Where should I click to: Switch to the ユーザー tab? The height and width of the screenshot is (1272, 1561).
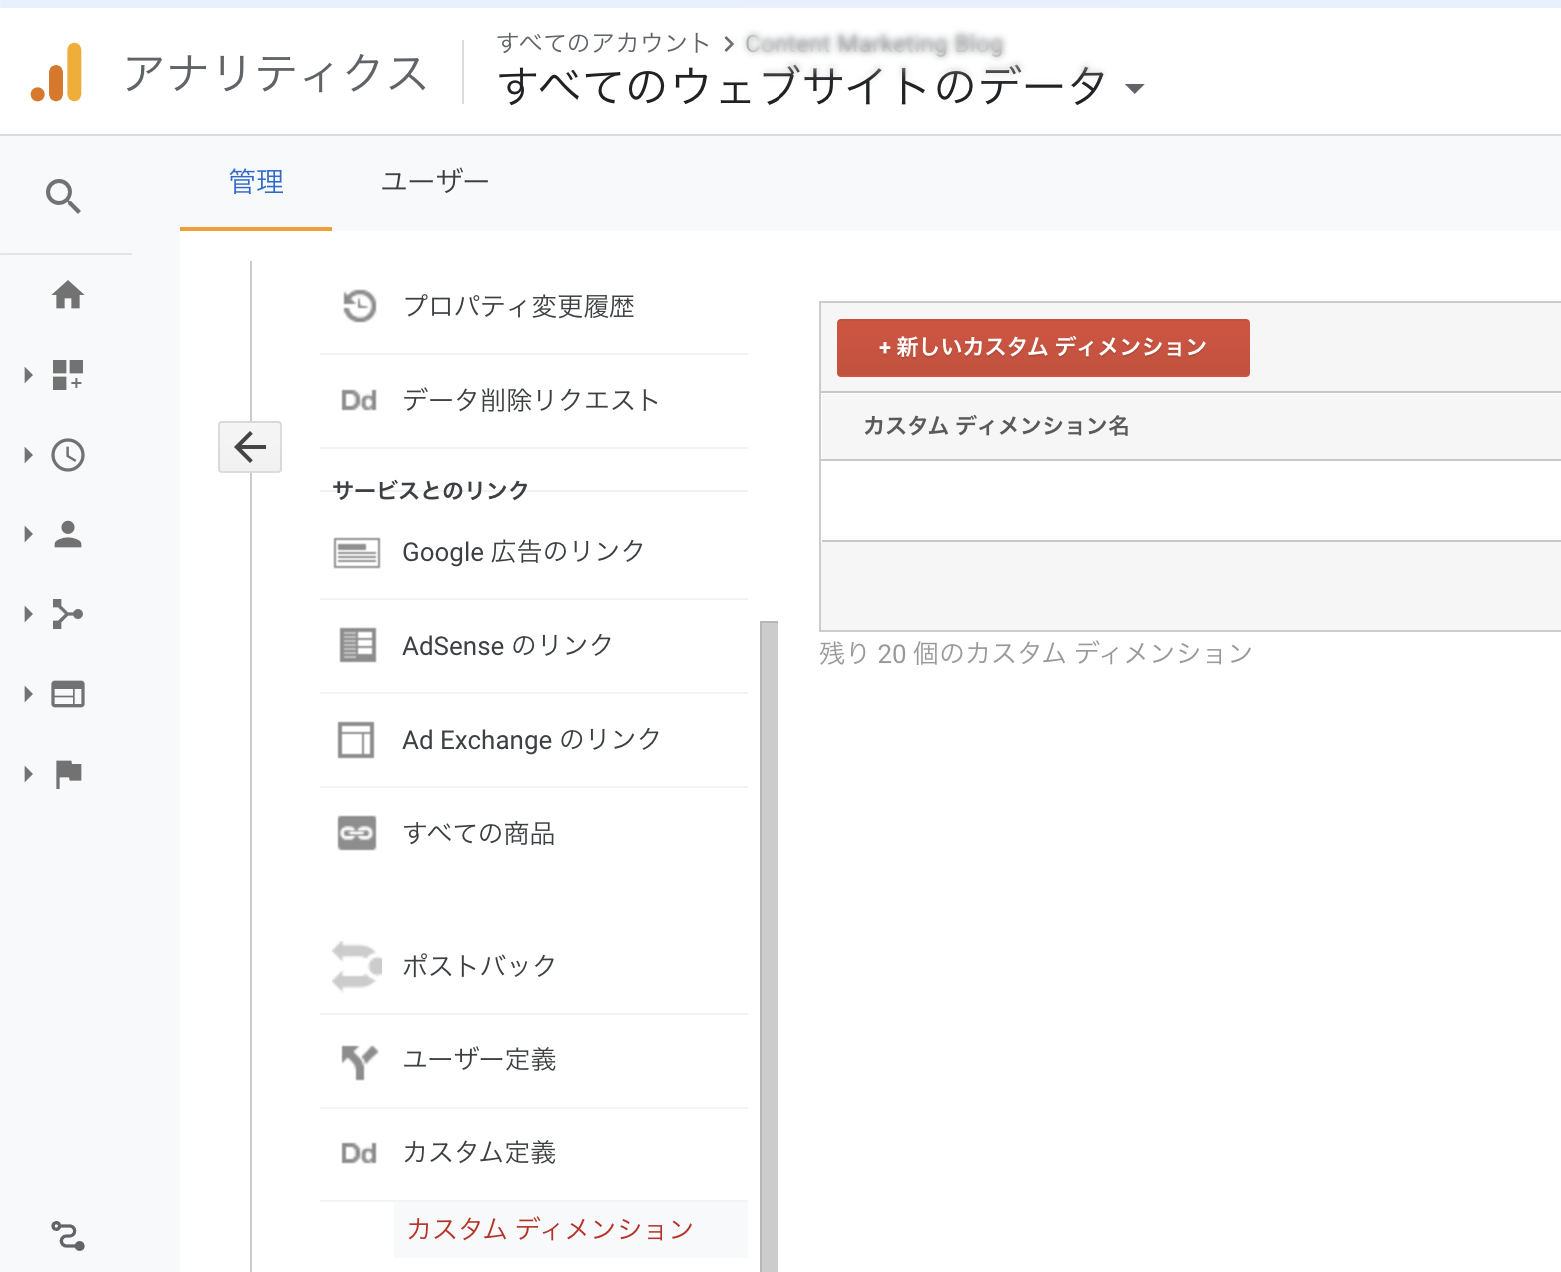(x=435, y=182)
